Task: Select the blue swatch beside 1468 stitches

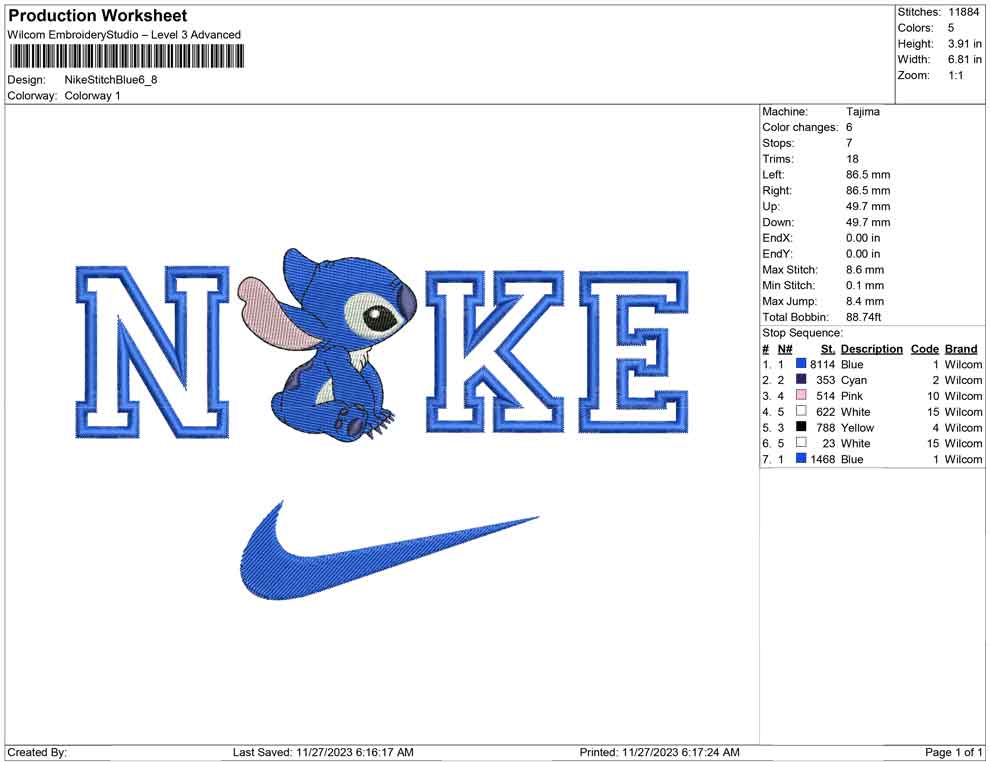Action: click(x=801, y=458)
